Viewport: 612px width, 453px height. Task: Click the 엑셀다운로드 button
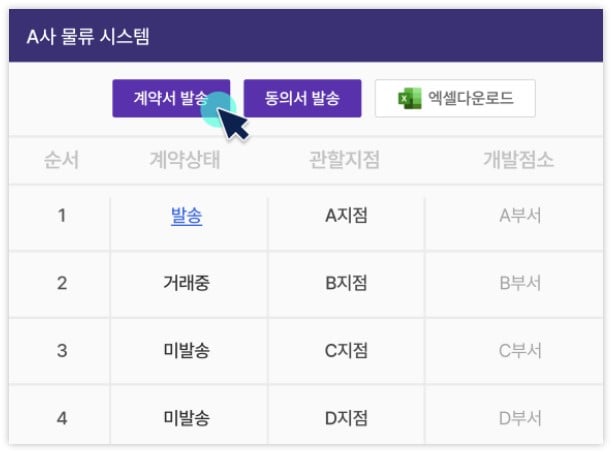[455, 98]
